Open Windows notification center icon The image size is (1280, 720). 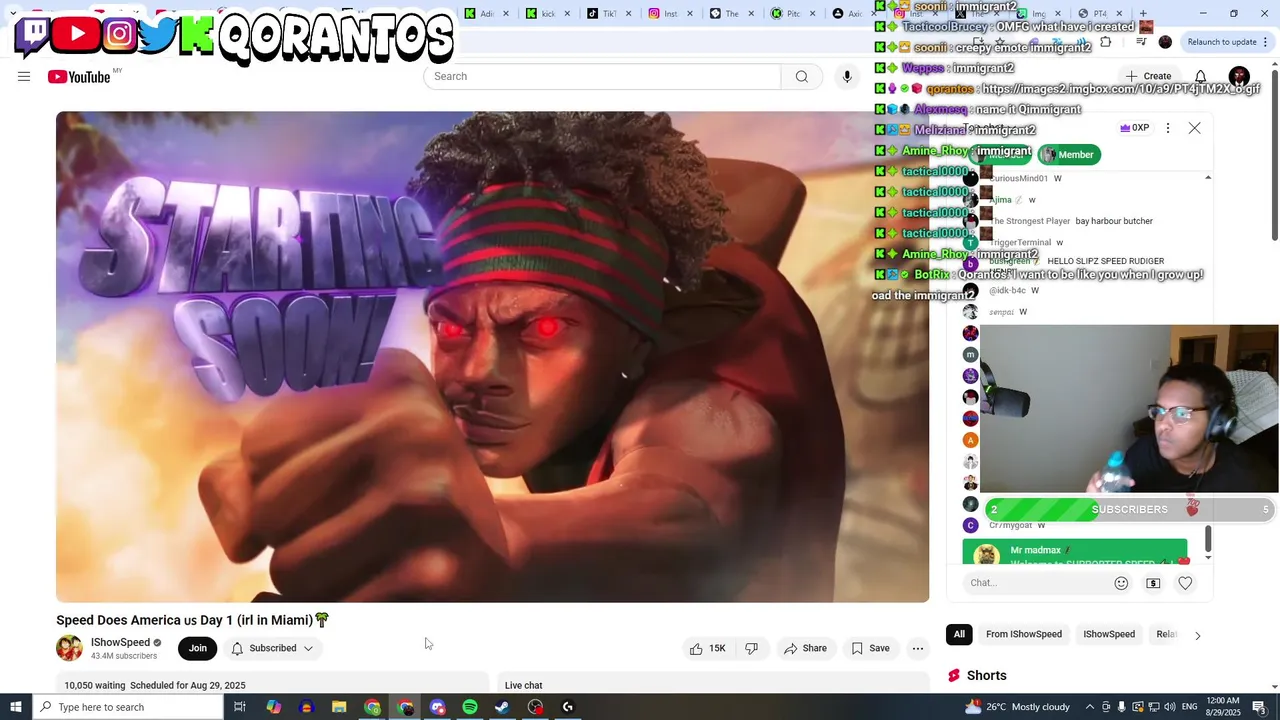click(x=1259, y=707)
